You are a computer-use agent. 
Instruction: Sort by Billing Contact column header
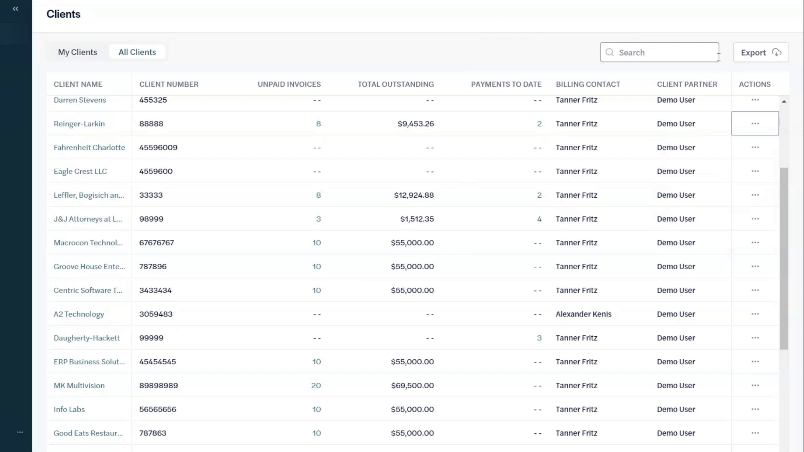[x=588, y=85]
